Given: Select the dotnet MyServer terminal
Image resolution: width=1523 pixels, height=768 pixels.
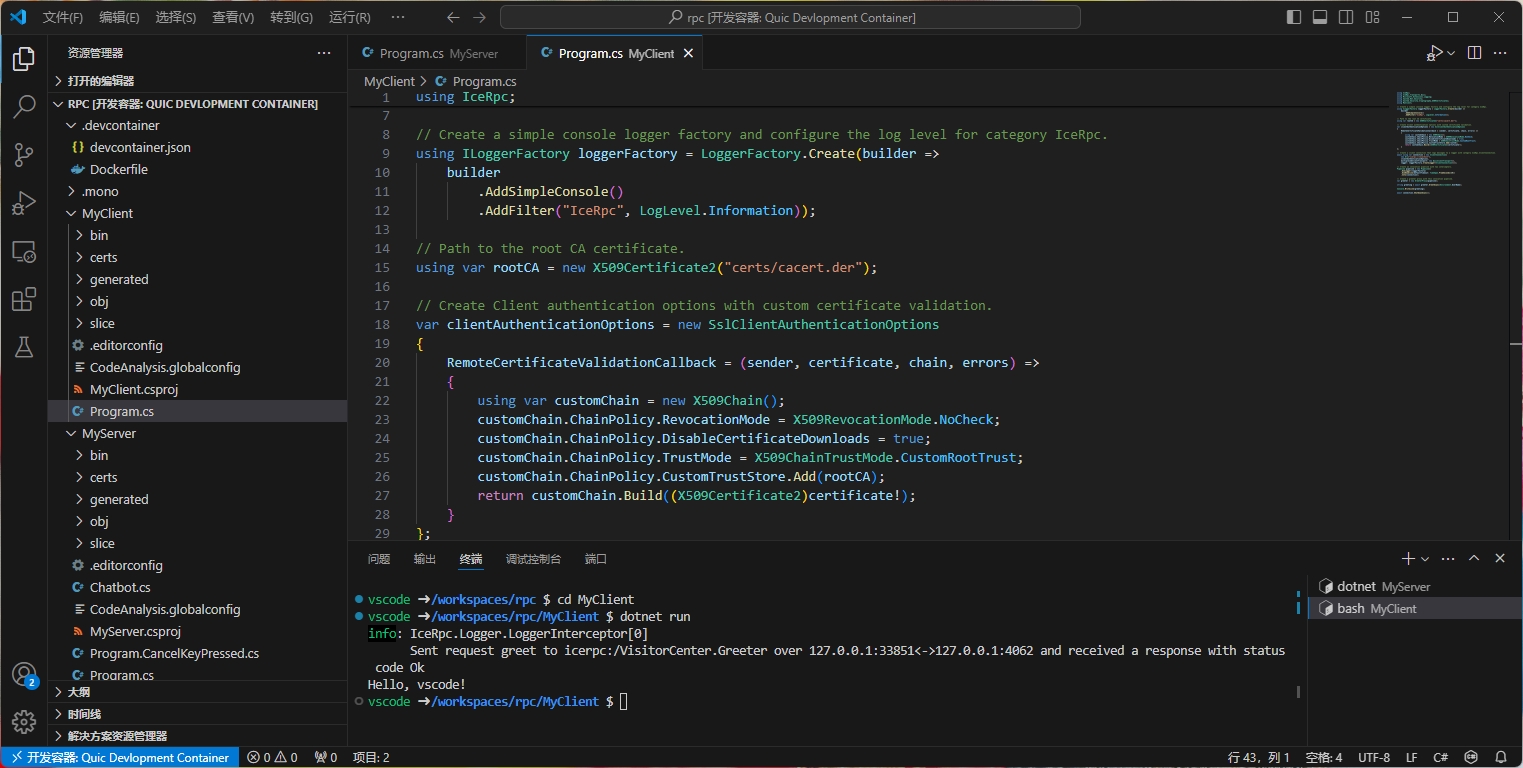Looking at the screenshot, I should click(x=1412, y=586).
